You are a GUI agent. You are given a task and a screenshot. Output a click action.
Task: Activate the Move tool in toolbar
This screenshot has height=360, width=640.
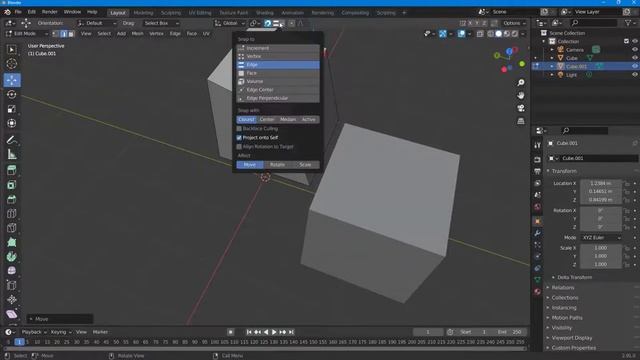tap(12, 80)
